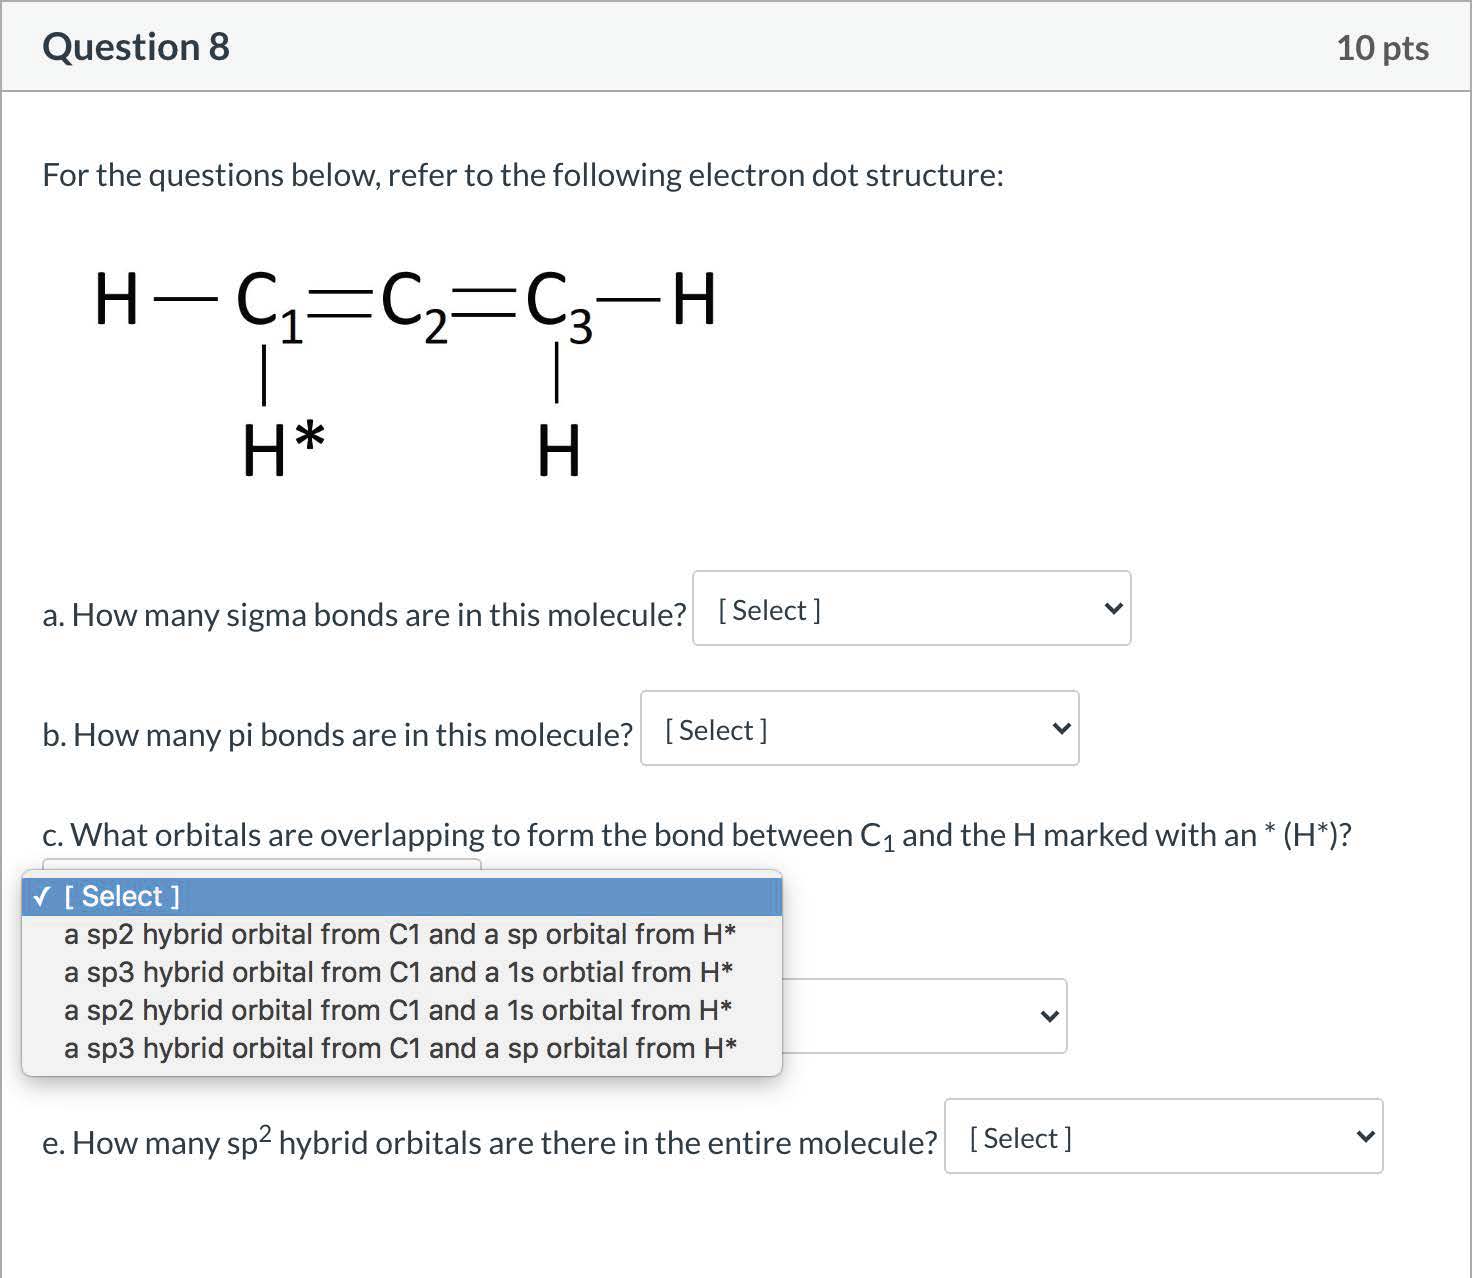Select "sp2 hybrid orbital from C1 and a 1s orbital"
The image size is (1484, 1278).
(398, 1010)
